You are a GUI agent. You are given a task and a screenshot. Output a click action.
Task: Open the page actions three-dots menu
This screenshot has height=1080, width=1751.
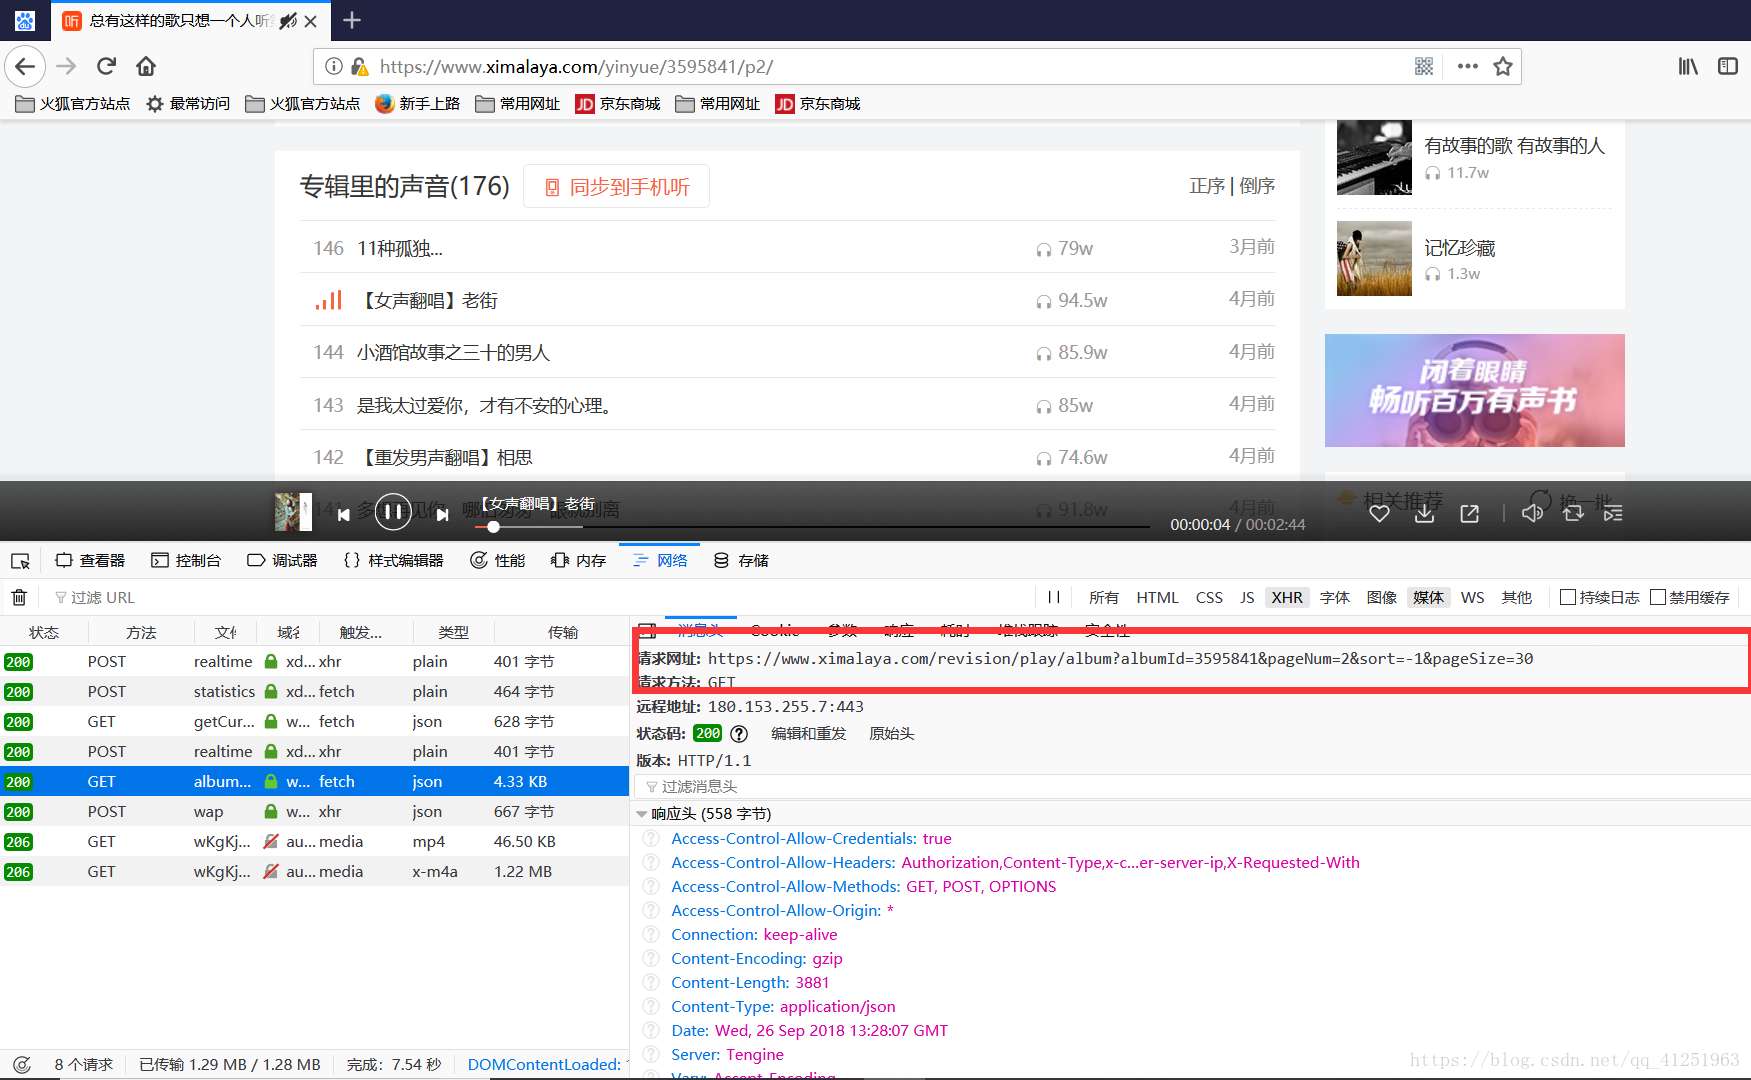(1467, 66)
